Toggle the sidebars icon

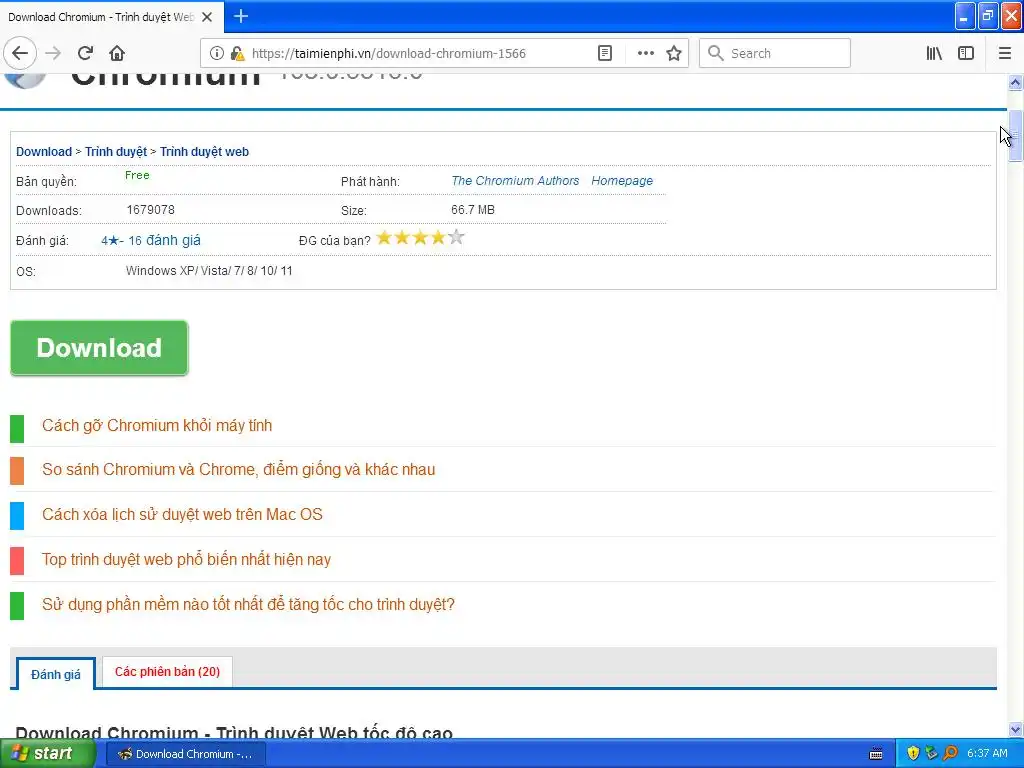coord(966,53)
